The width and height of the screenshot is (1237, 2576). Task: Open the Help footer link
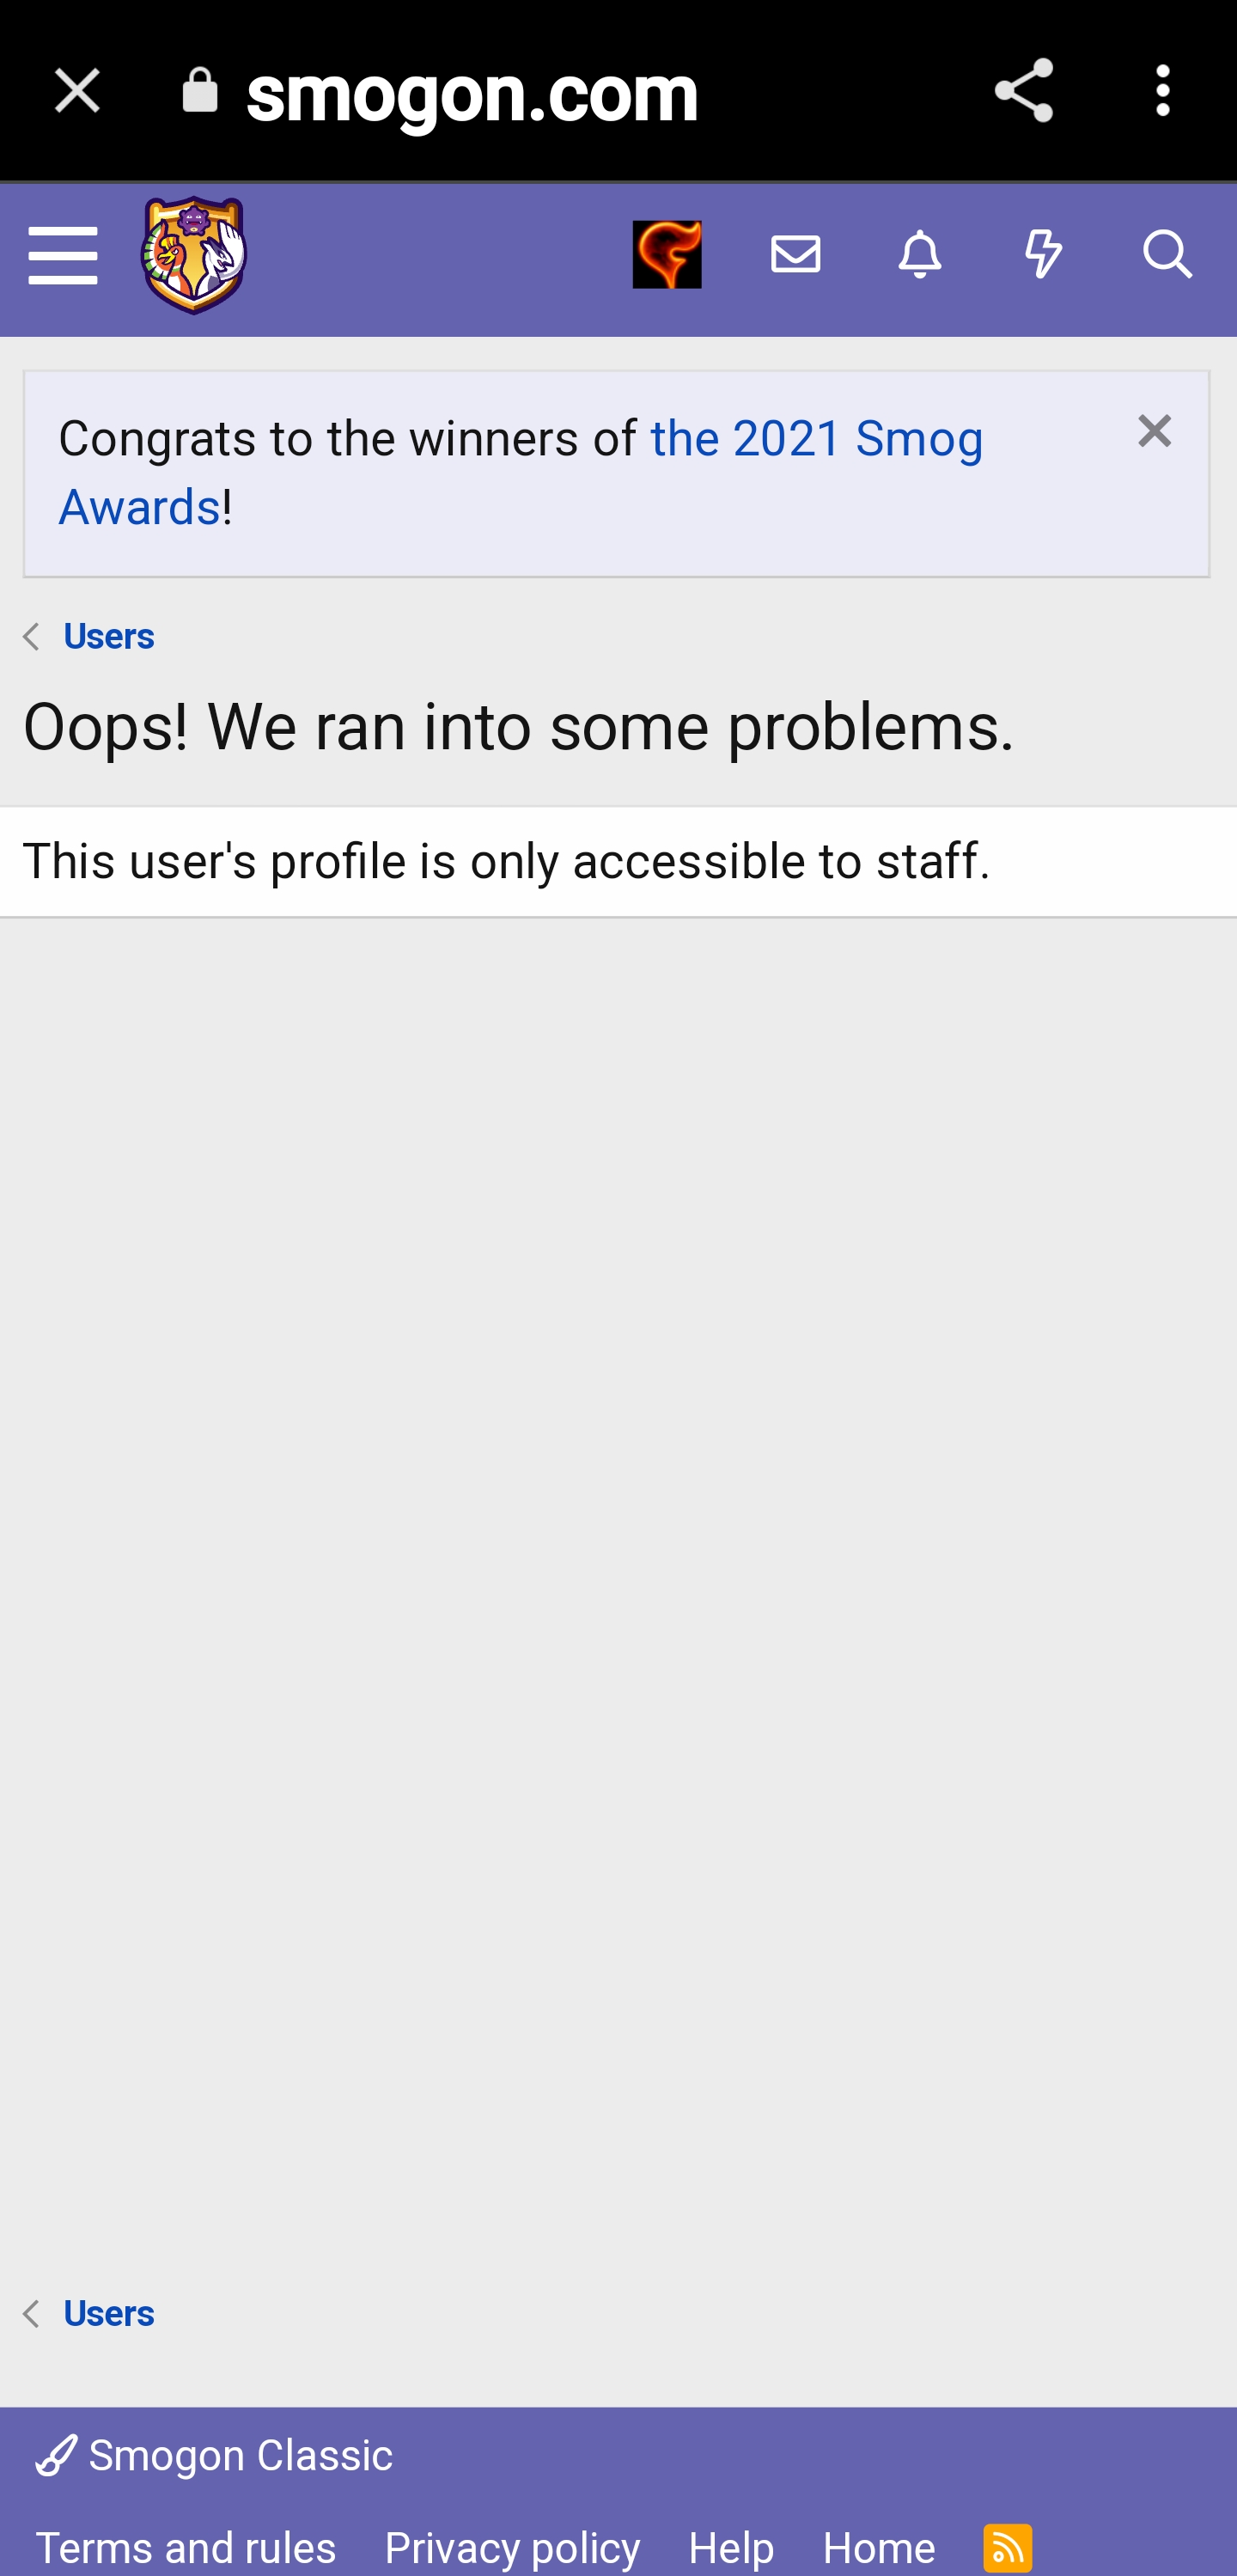coord(731,2547)
